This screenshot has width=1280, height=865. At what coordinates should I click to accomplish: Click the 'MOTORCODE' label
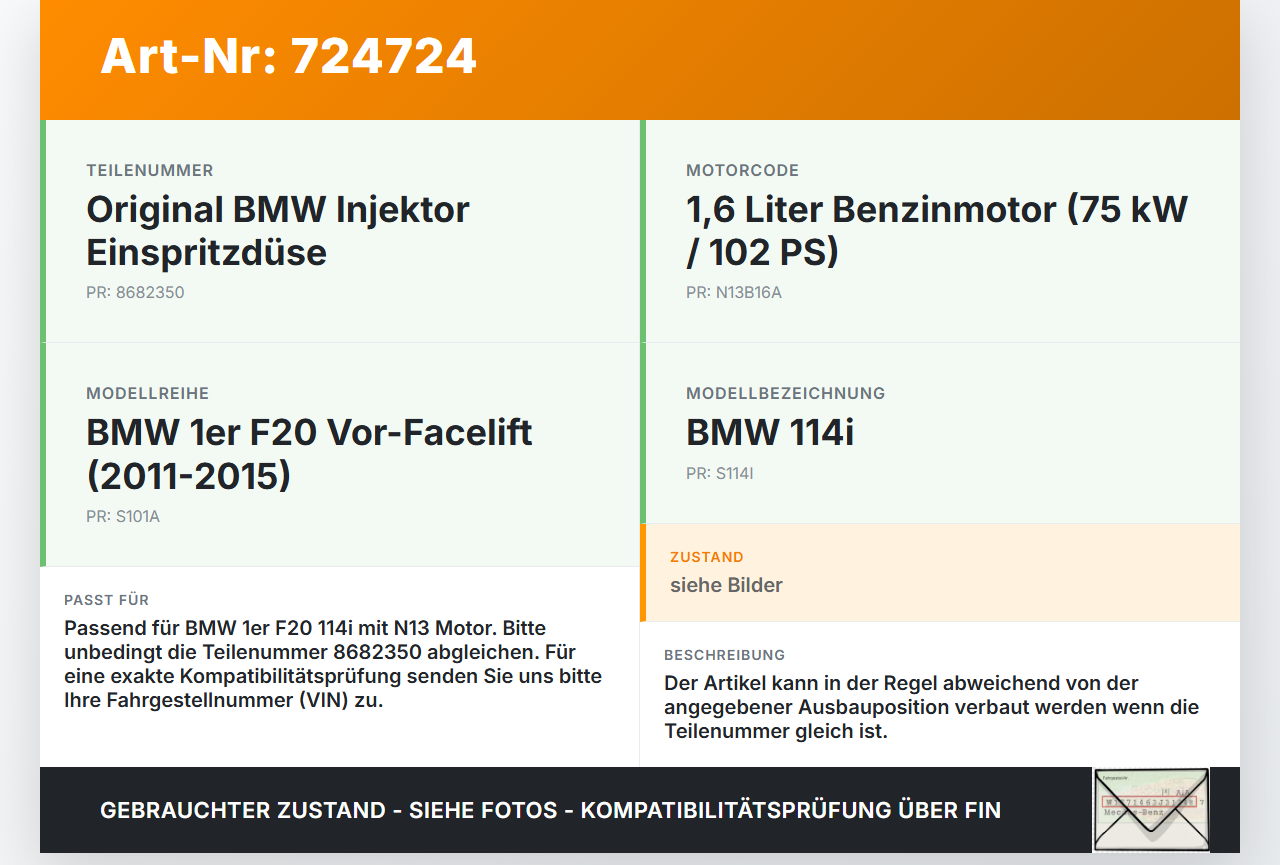[743, 171]
